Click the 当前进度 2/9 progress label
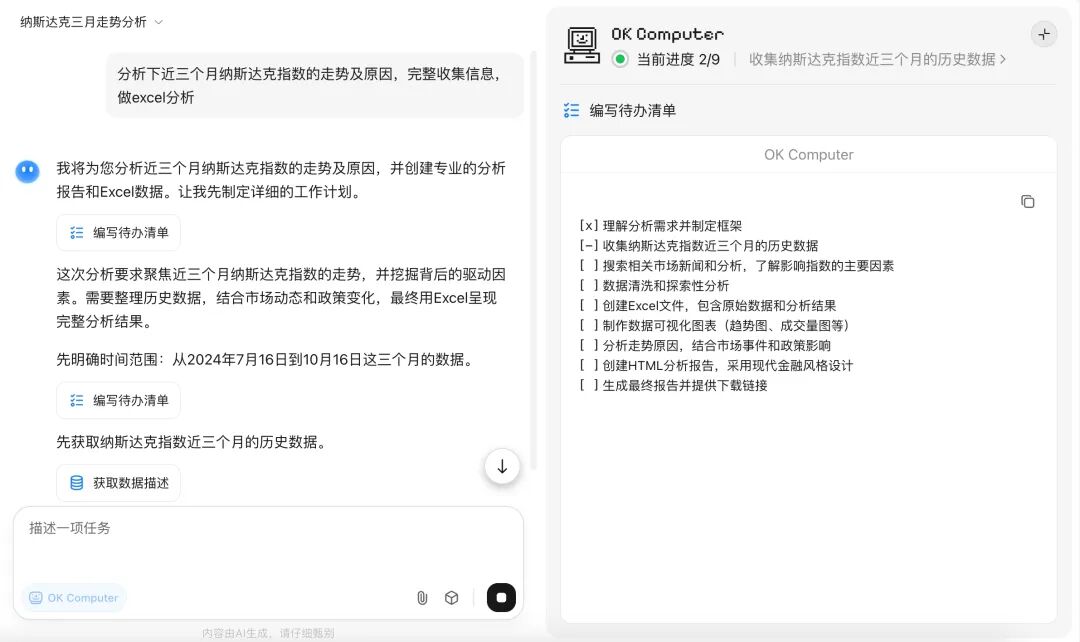 tap(678, 59)
